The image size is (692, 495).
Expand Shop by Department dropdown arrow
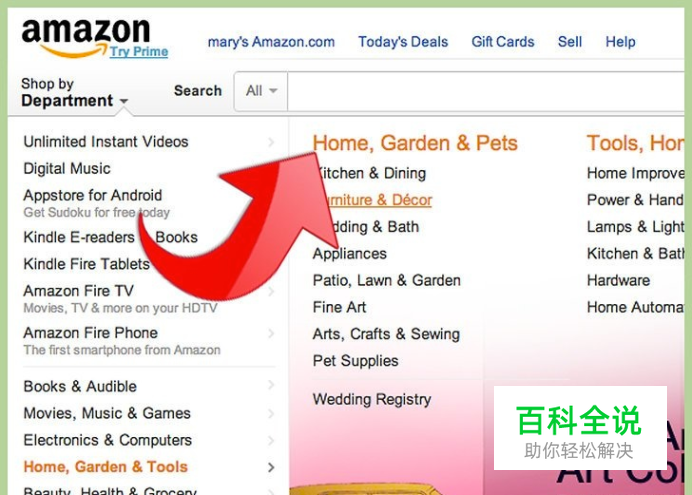point(124,101)
